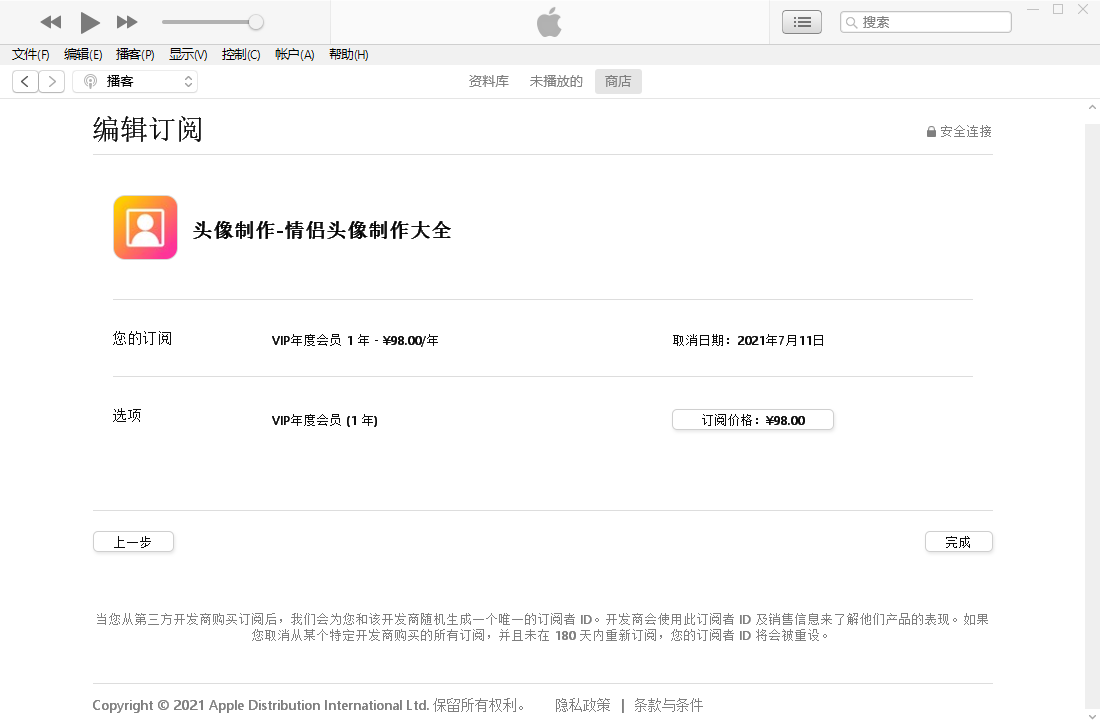Click the 上一步 button

point(133,542)
